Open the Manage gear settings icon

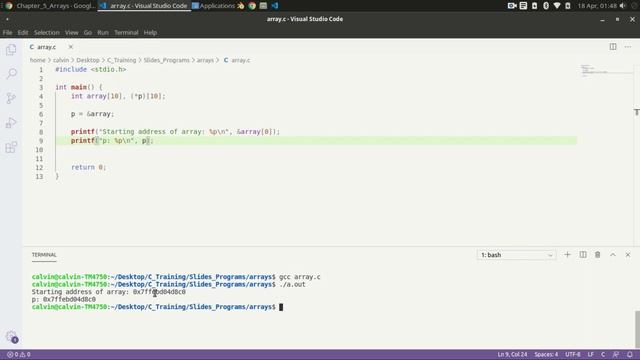pyautogui.click(x=11, y=337)
